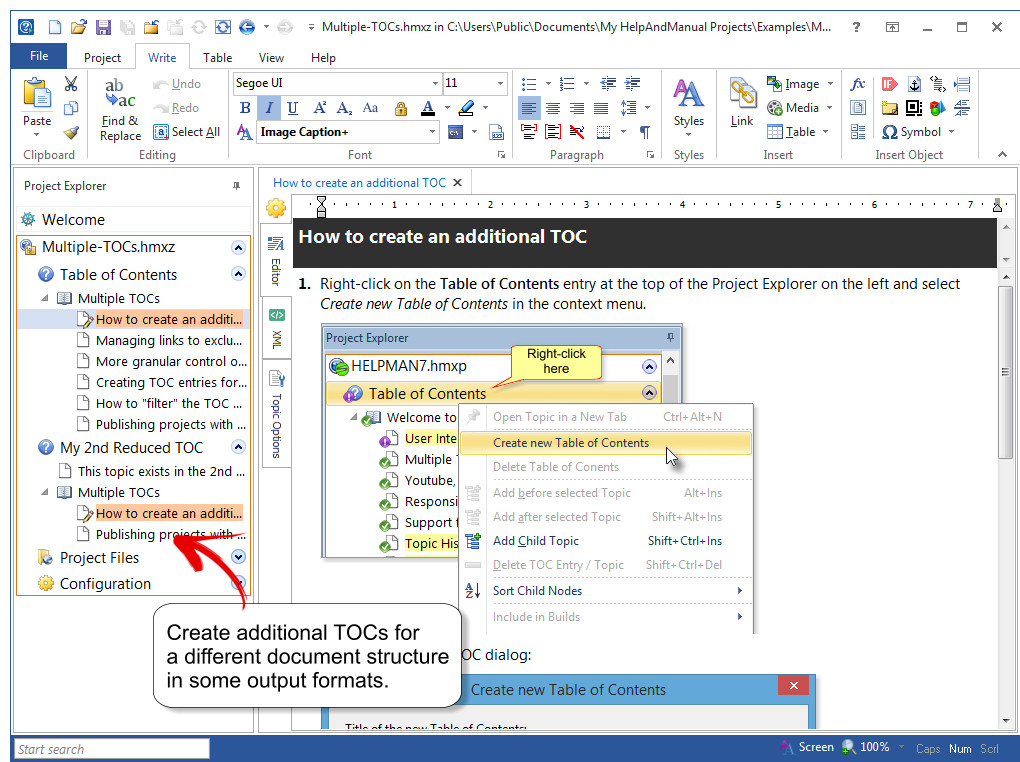The height and width of the screenshot is (762, 1020).
Task: Click the font color A swatch
Action: (427, 108)
